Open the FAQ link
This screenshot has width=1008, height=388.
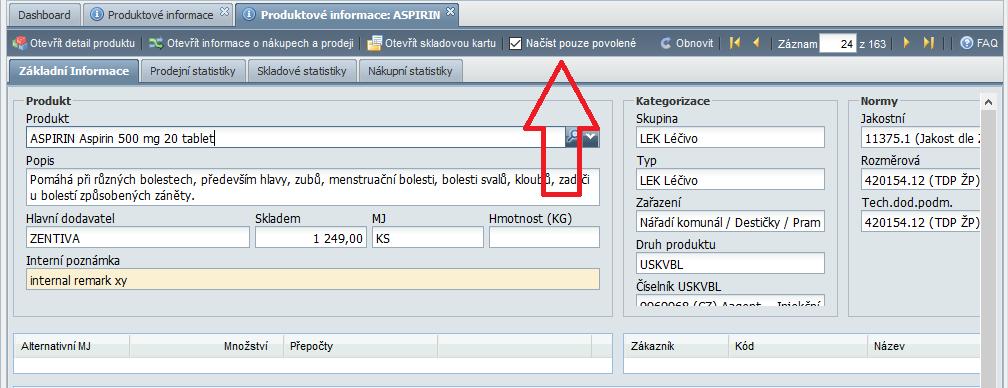tap(987, 44)
